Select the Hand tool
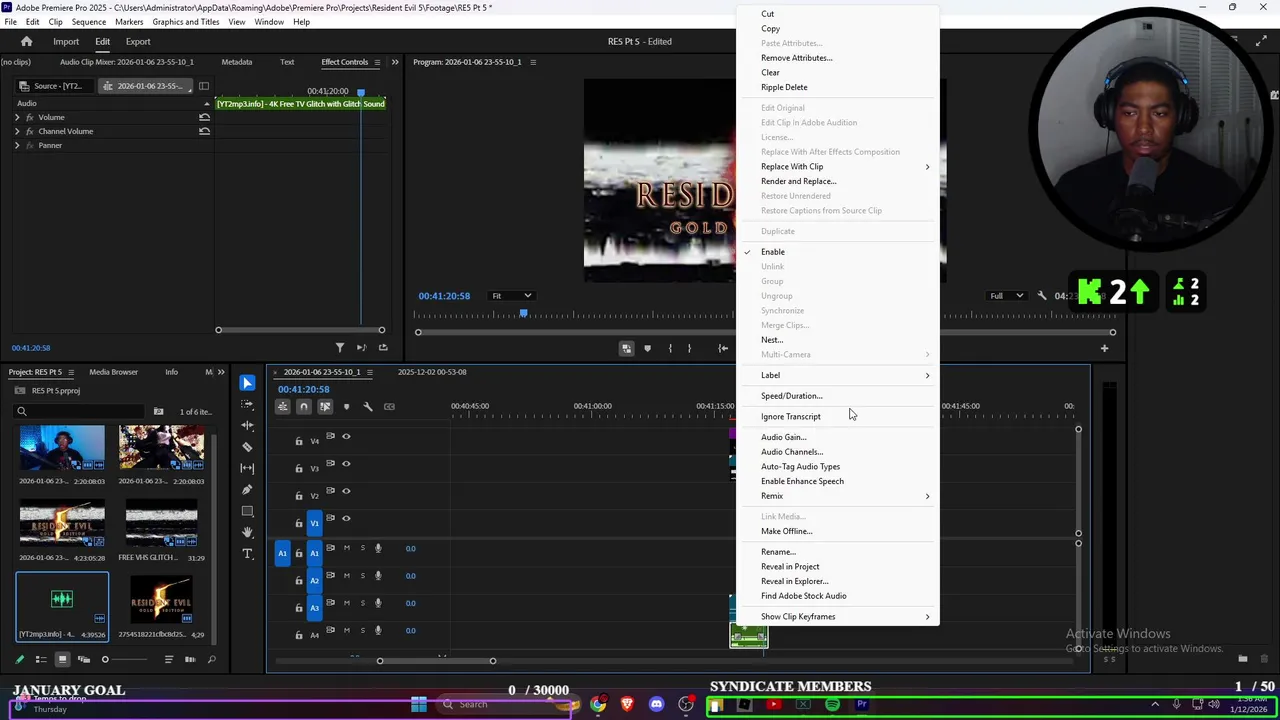 tap(247, 532)
